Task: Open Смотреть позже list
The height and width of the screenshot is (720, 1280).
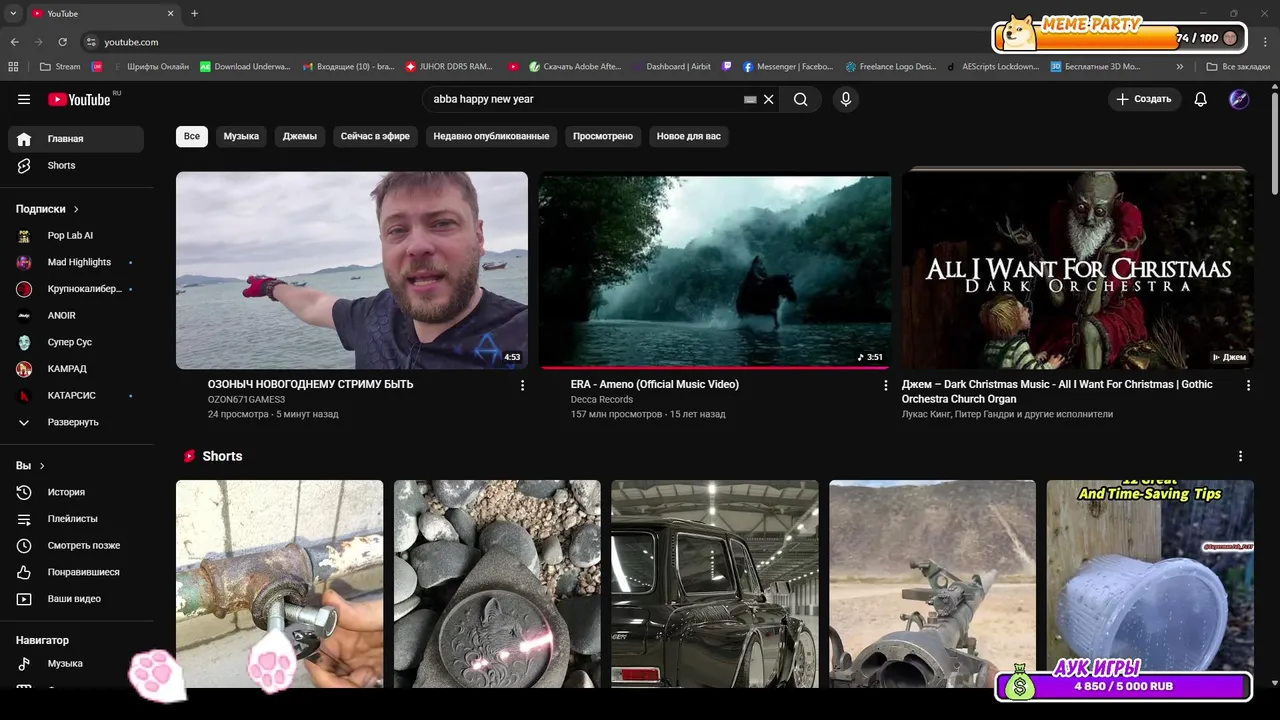Action: coord(76,546)
